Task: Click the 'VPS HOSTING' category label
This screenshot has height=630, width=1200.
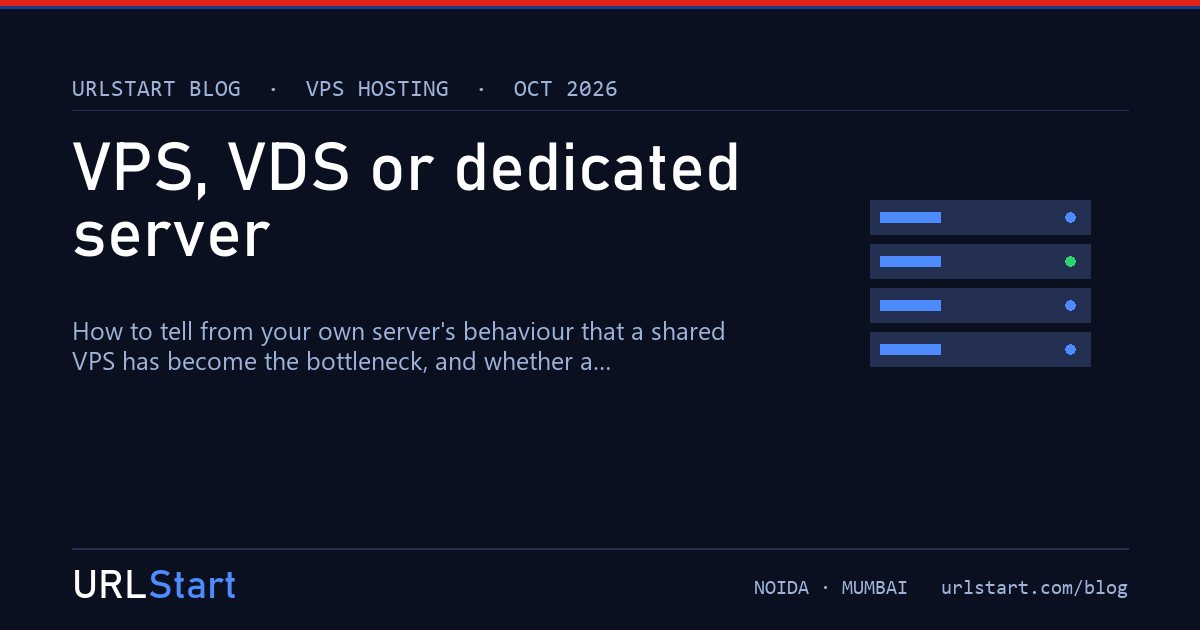Action: [377, 88]
